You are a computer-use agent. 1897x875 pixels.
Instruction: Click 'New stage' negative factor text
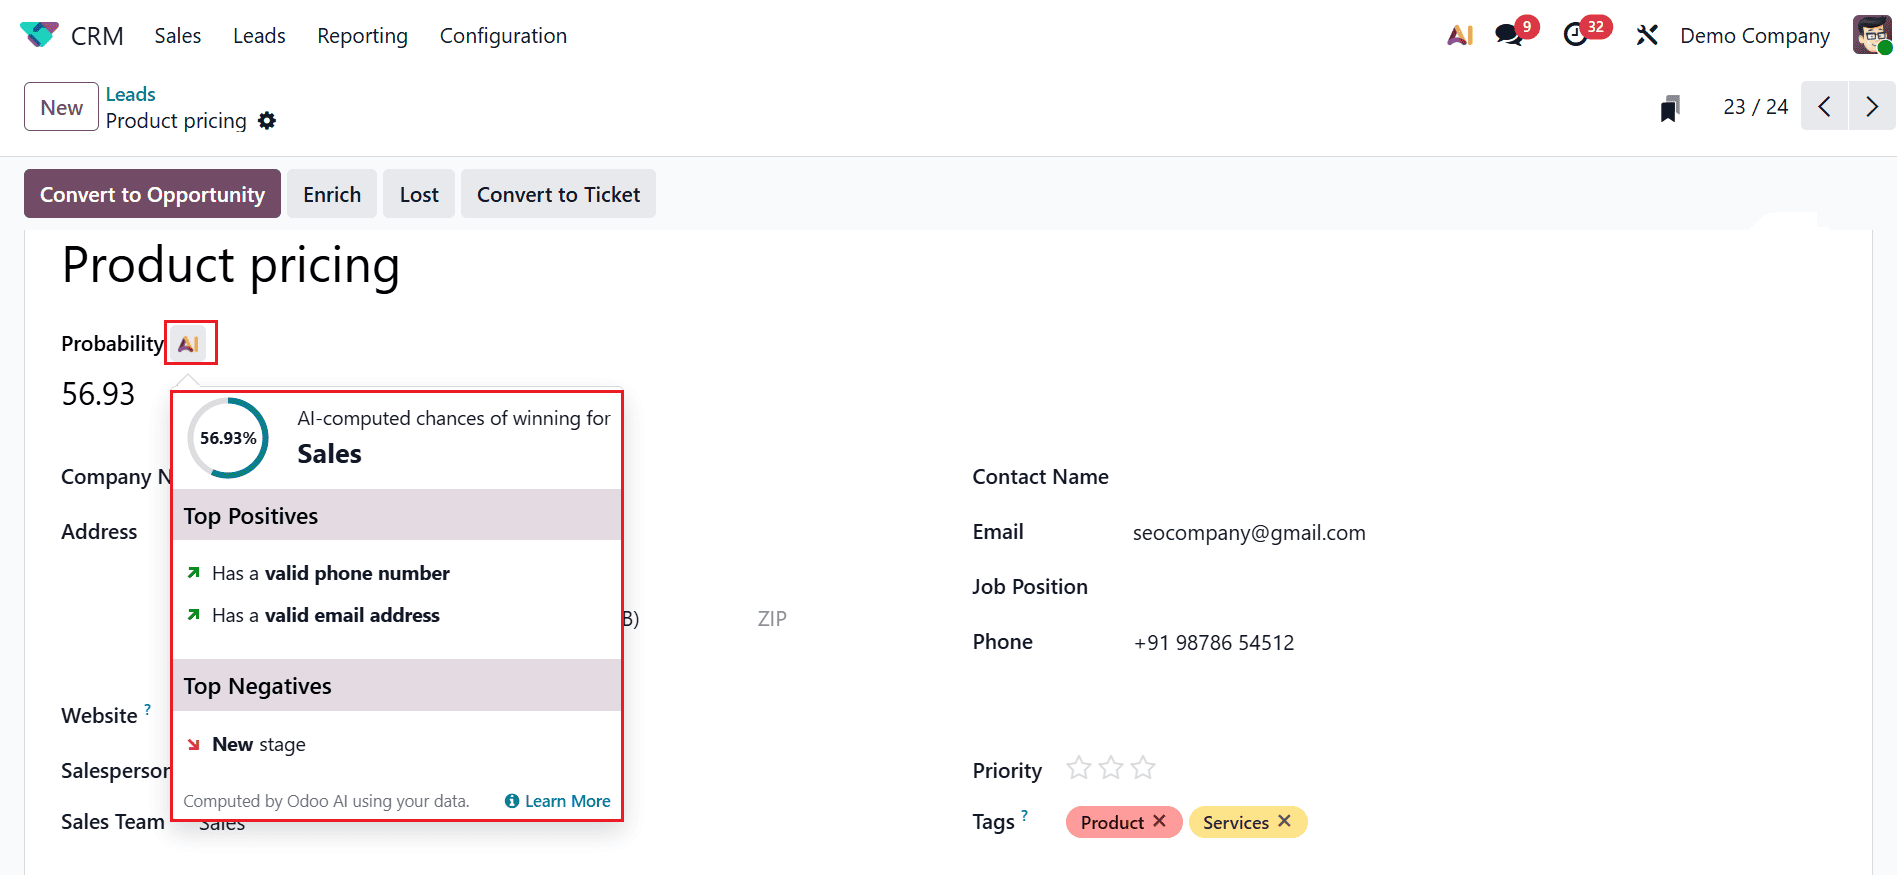click(259, 744)
